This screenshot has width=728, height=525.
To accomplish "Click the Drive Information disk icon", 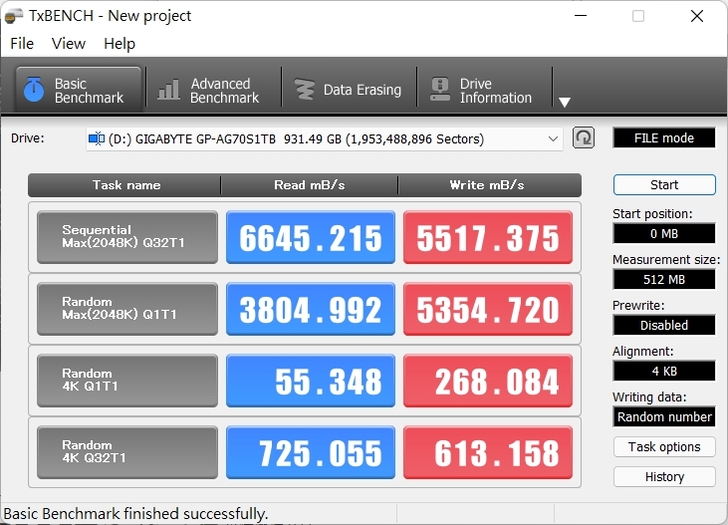I will [x=440, y=90].
